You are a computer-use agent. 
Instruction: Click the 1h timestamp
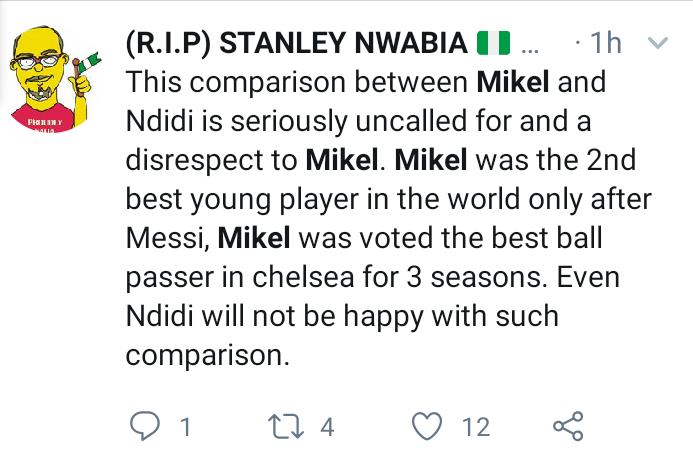(606, 43)
